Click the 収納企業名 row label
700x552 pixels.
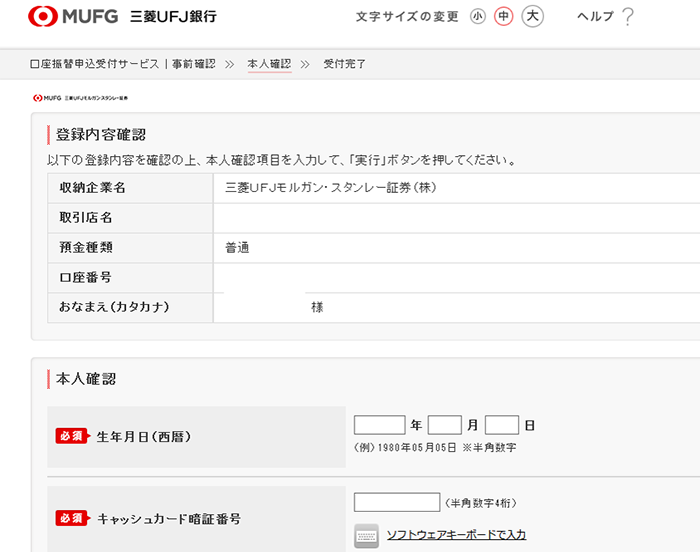(x=92, y=188)
